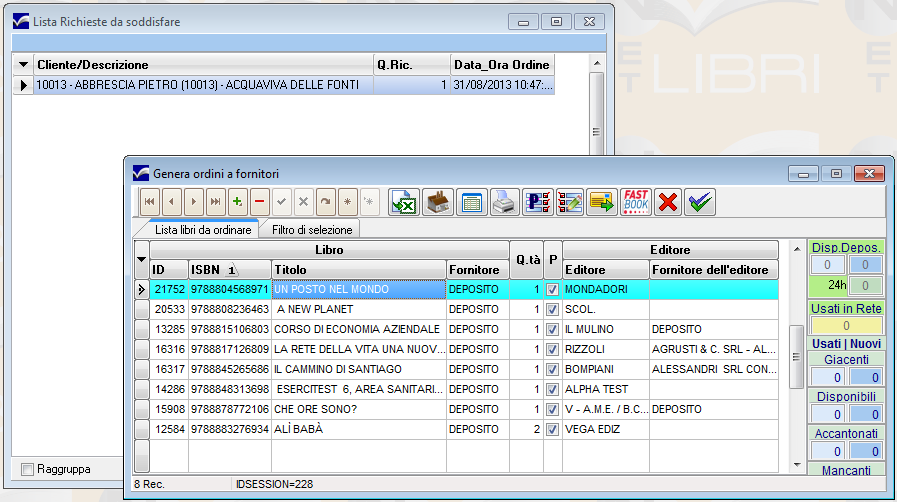Toggle P checkbox for CHE ORE SONO?
This screenshot has width=897, height=502.
(x=552, y=409)
